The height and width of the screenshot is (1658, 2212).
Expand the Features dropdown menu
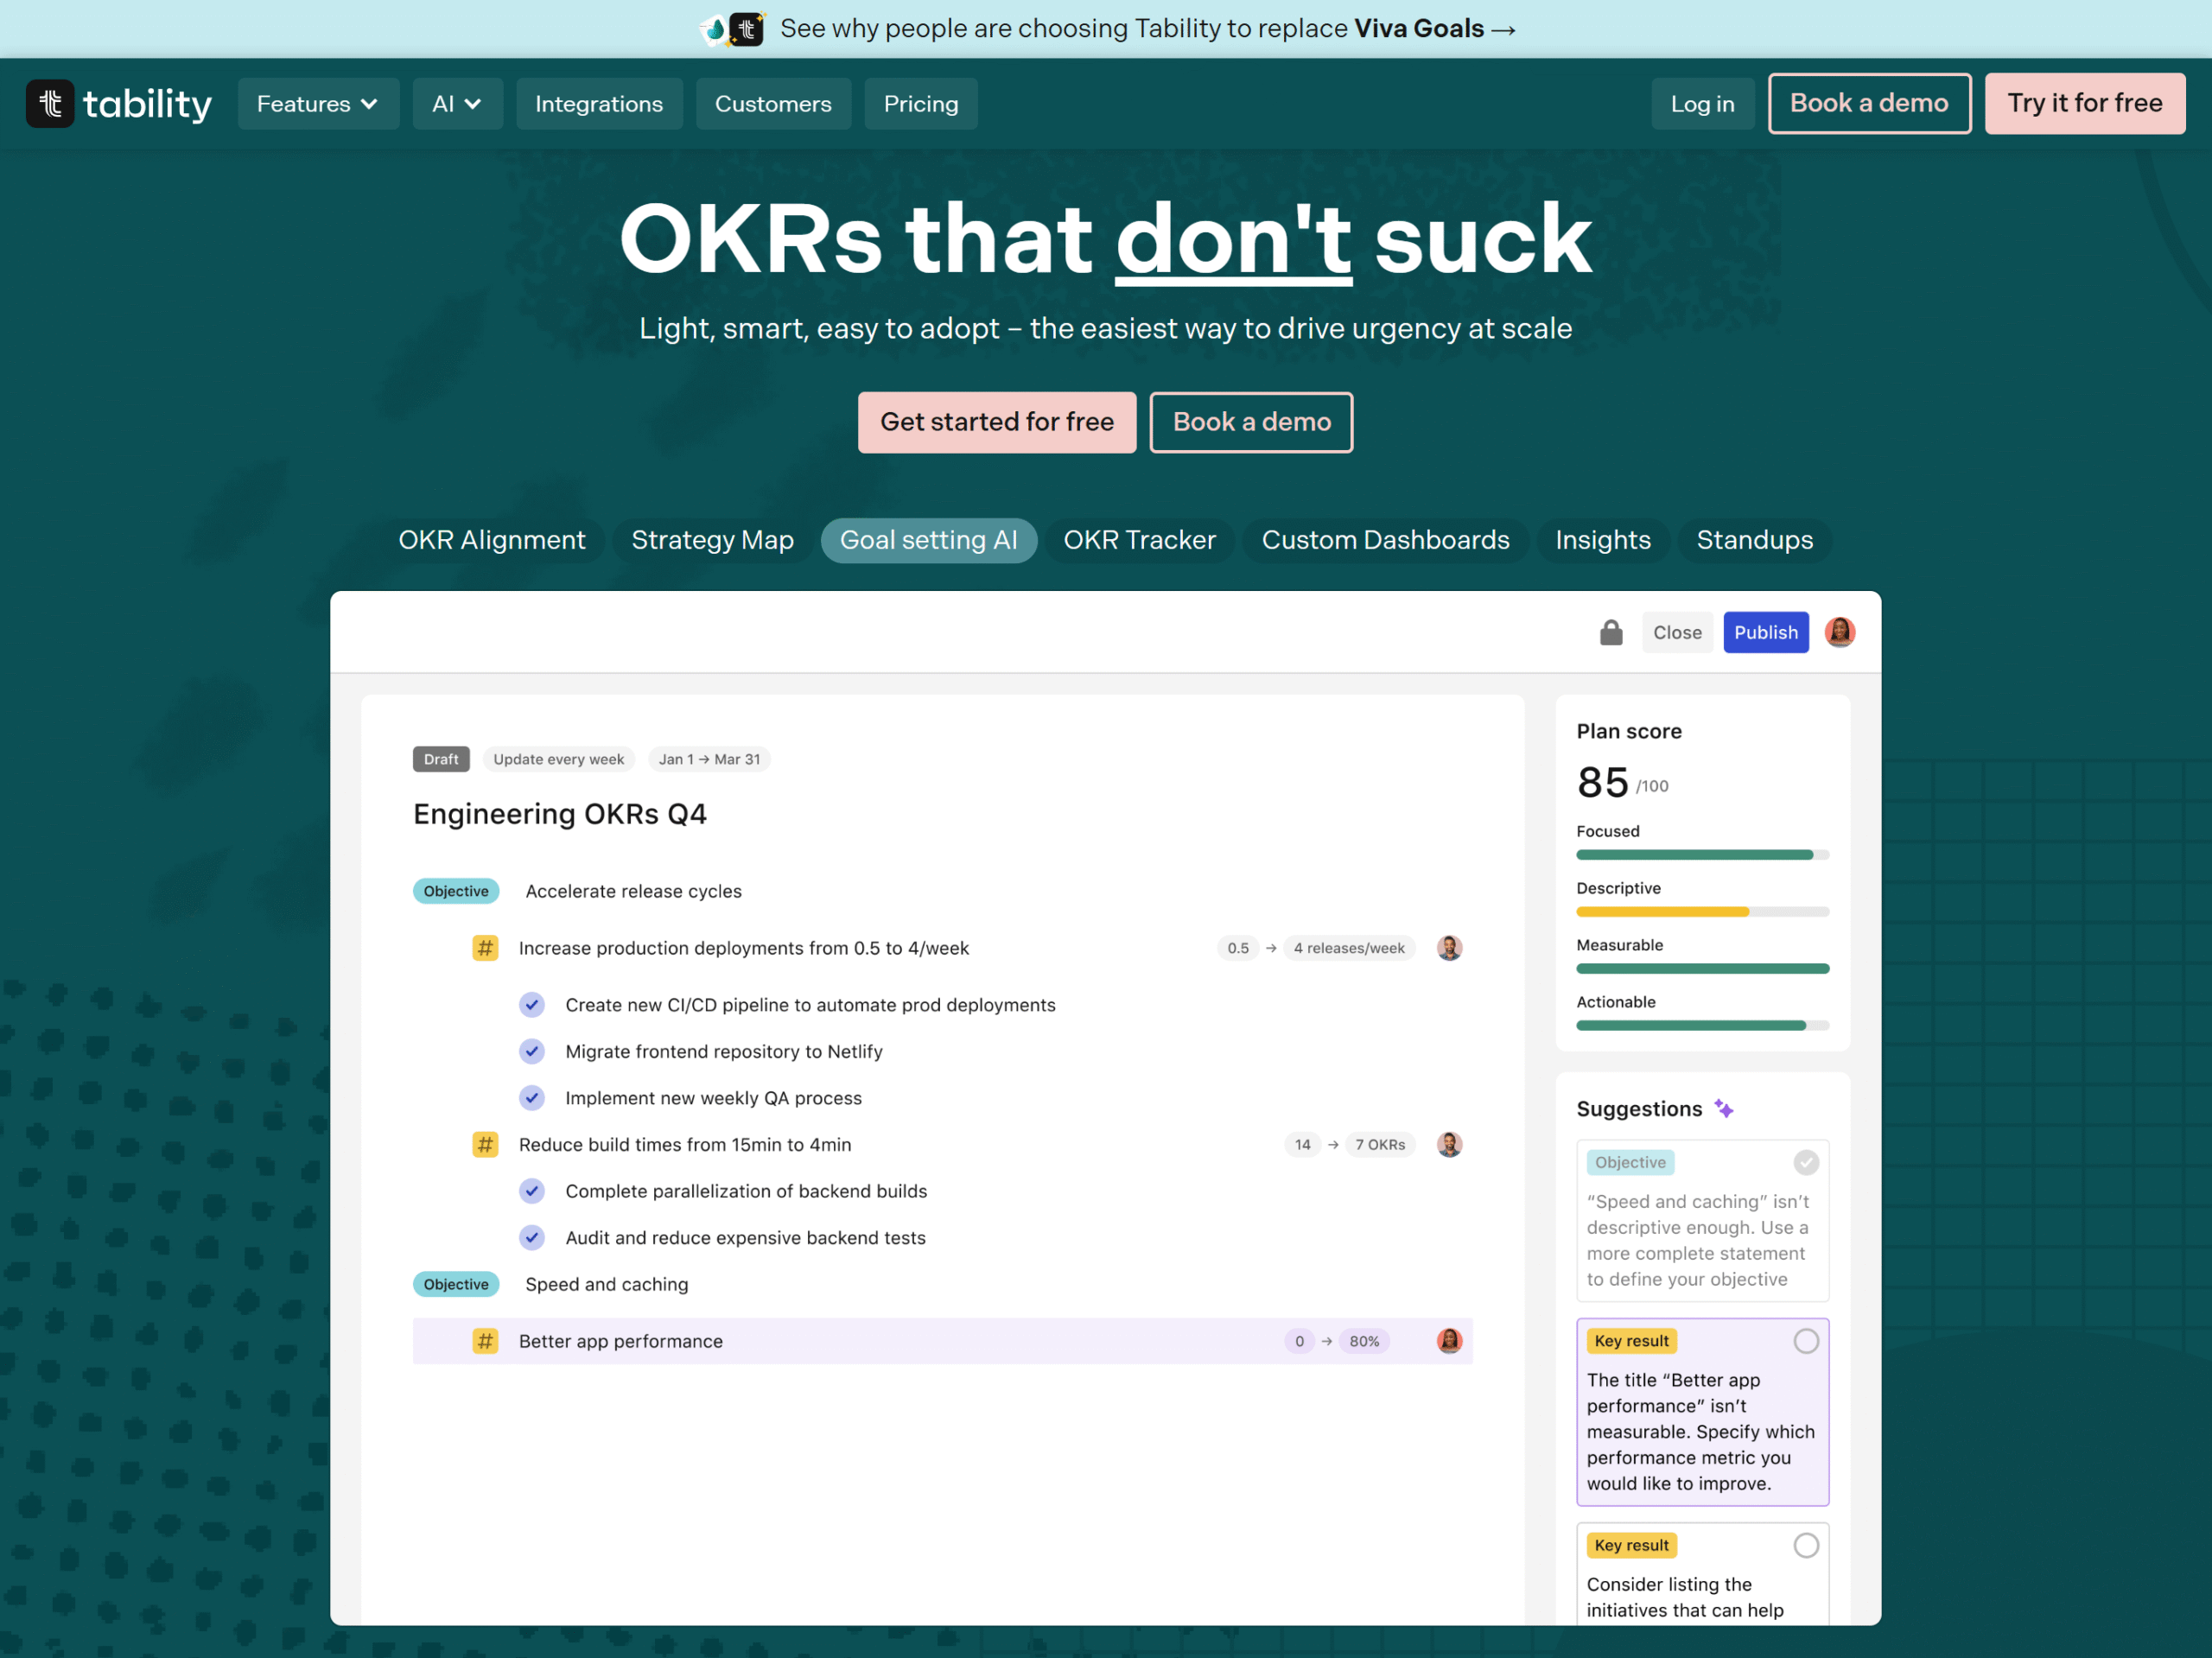click(x=317, y=104)
